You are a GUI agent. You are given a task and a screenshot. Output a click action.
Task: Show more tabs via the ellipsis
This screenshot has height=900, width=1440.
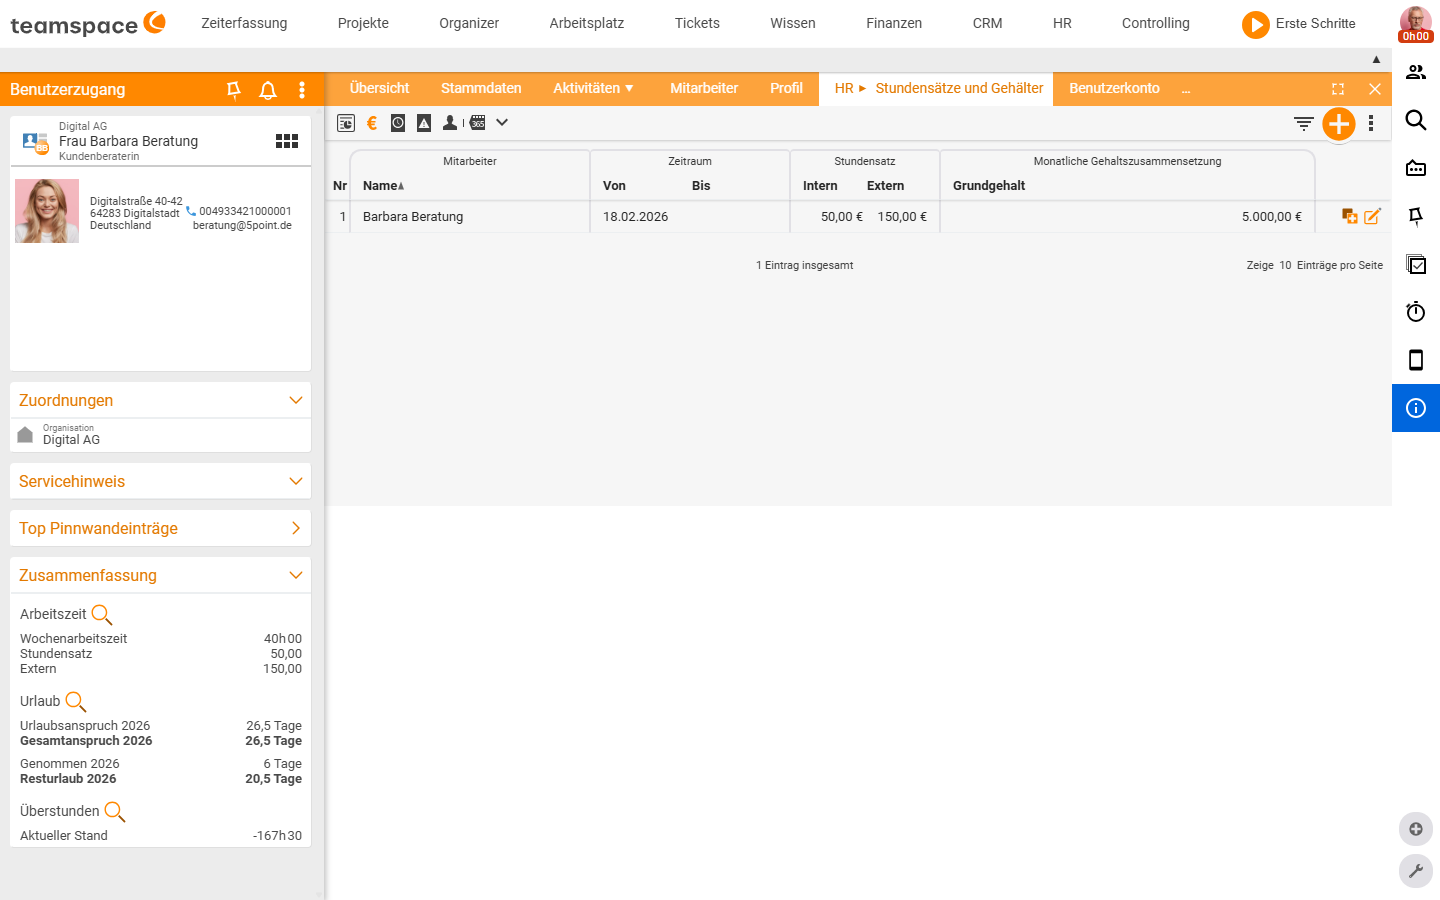tap(1186, 89)
